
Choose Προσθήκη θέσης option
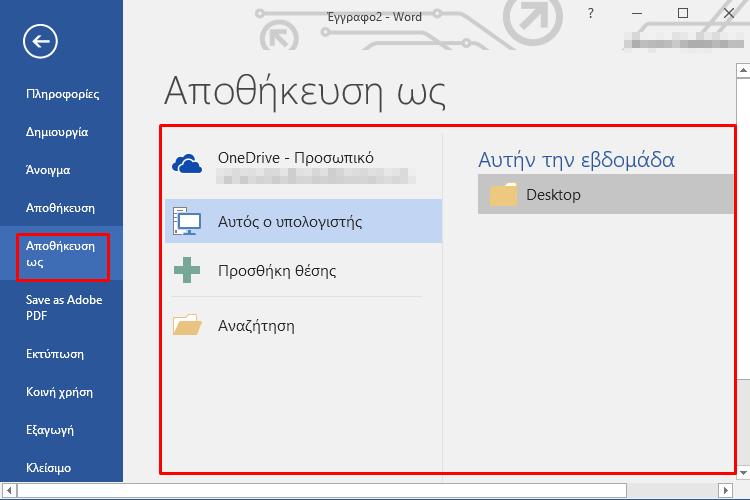(x=303, y=270)
